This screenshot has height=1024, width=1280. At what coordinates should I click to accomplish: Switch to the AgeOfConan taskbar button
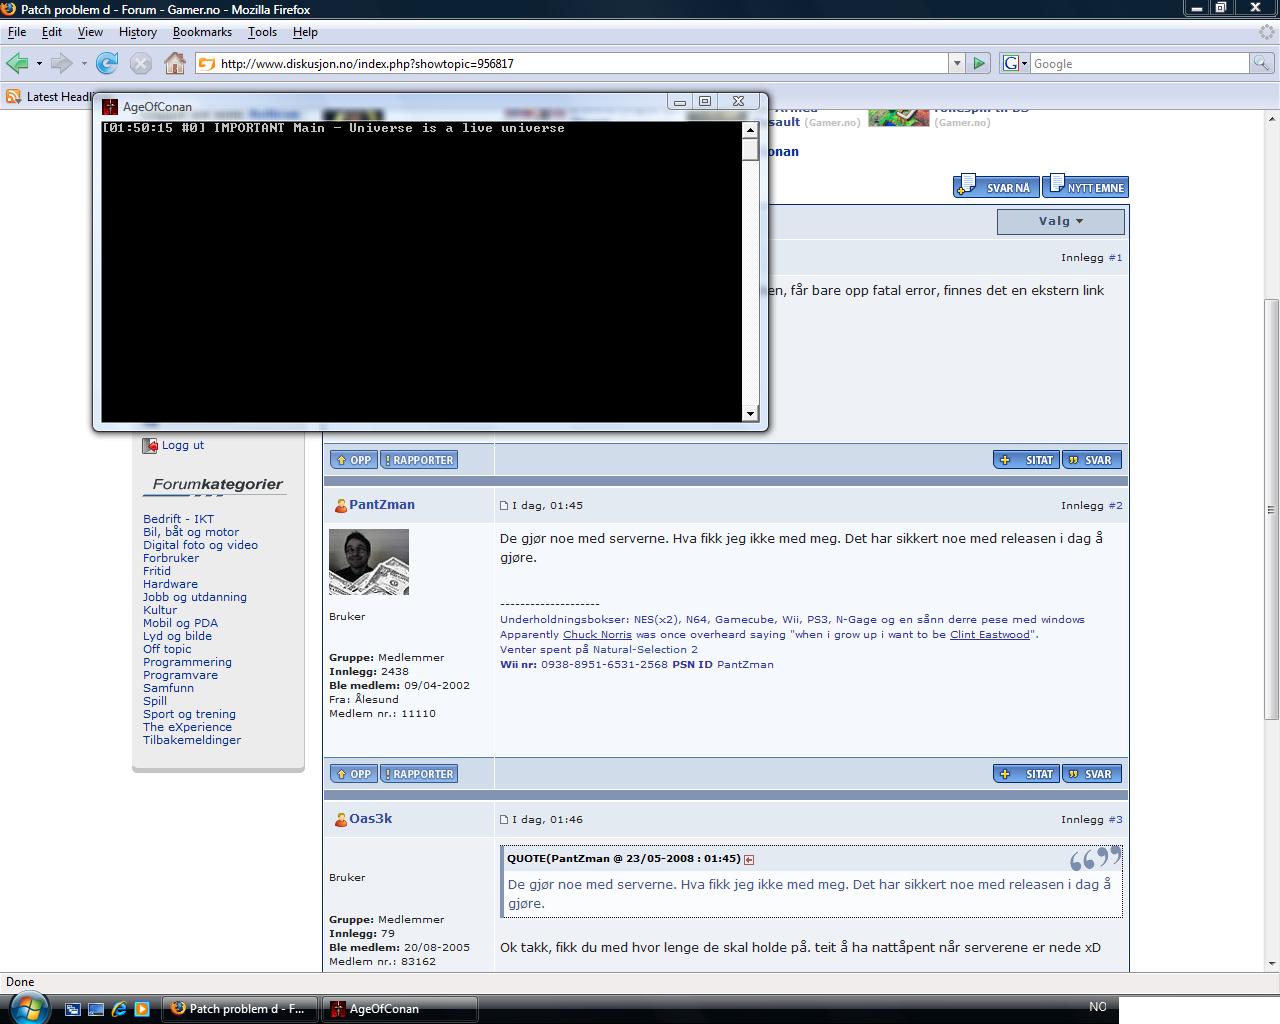coord(400,1009)
